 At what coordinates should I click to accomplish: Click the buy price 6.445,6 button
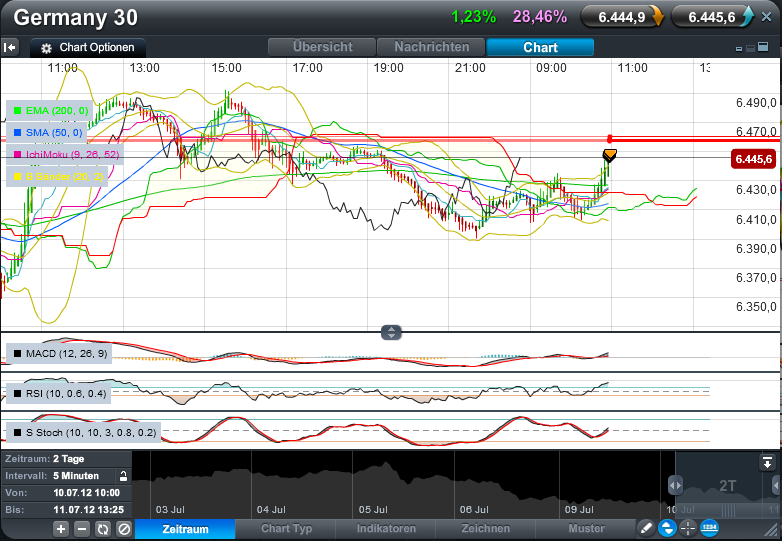[x=713, y=17]
